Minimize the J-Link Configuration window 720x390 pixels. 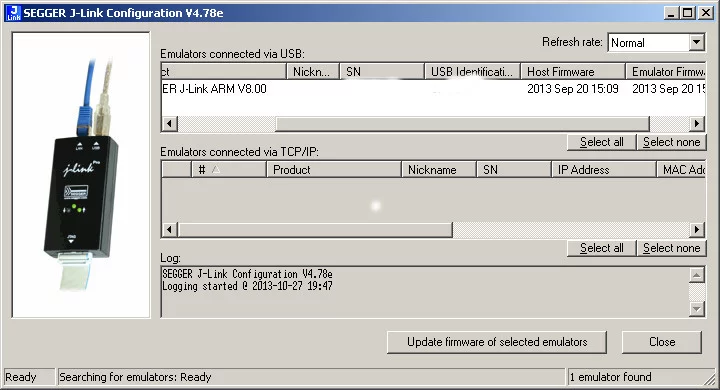[x=671, y=13]
